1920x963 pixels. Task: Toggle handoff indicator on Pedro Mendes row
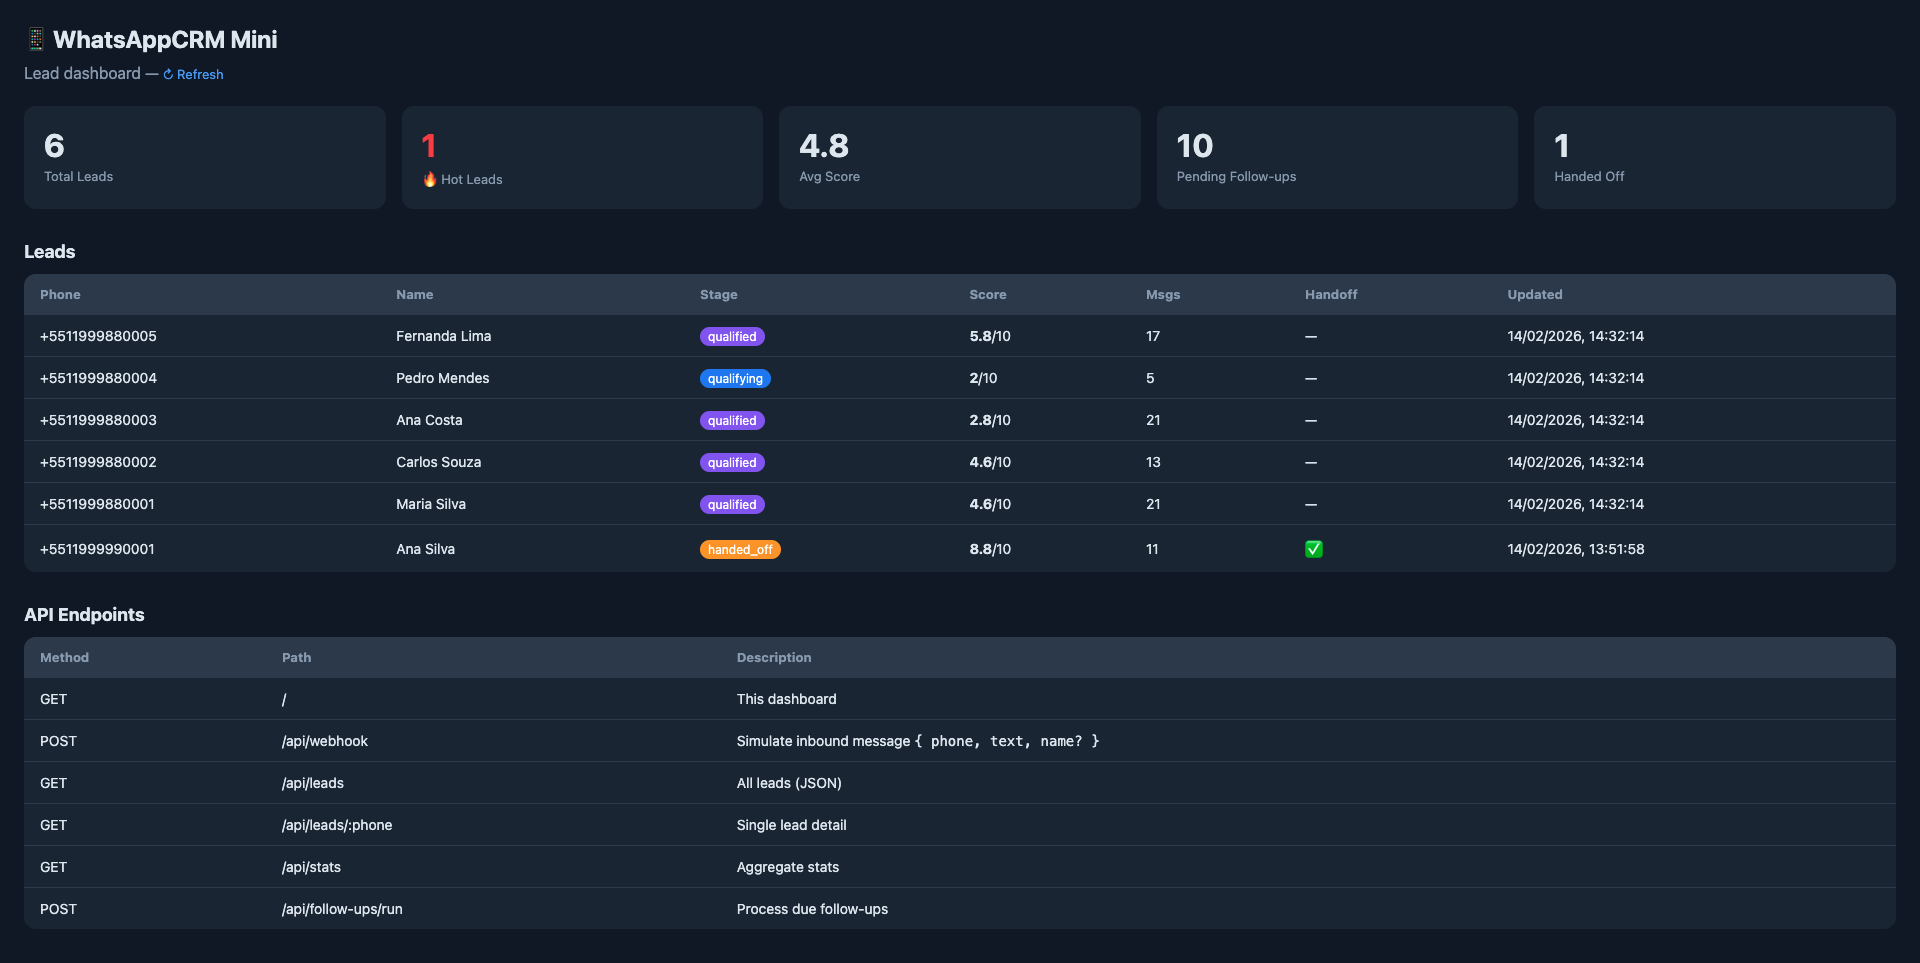(1310, 378)
